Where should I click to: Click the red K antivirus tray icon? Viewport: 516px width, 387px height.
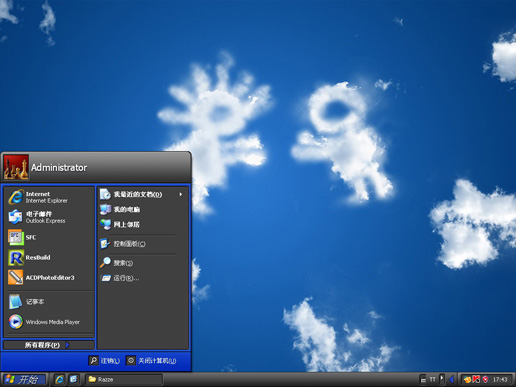point(476,379)
